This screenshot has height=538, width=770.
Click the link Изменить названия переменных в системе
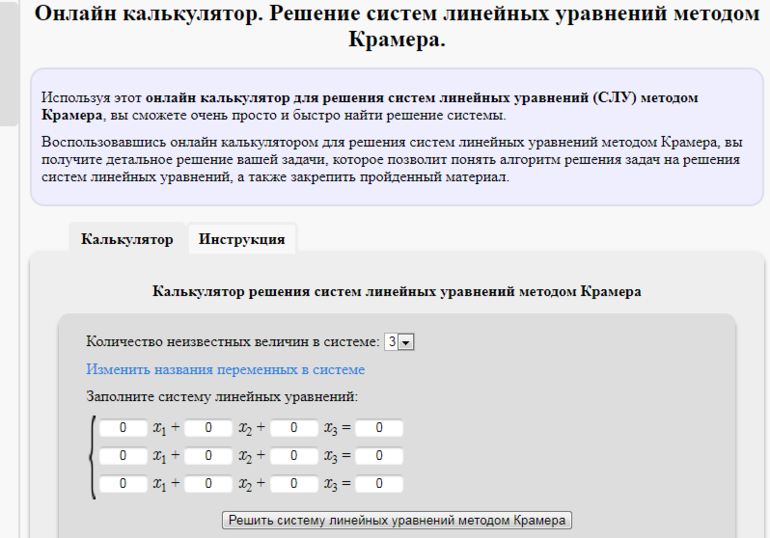[225, 369]
